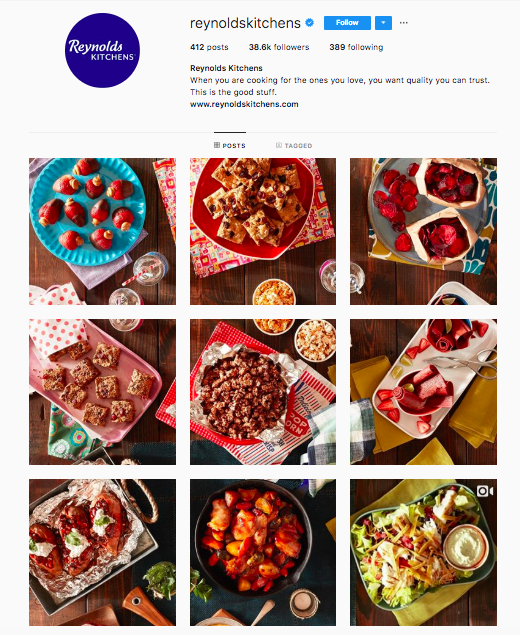Viewport: 520px width, 635px height.
Task: Open the three-dot options menu
Action: (x=403, y=23)
